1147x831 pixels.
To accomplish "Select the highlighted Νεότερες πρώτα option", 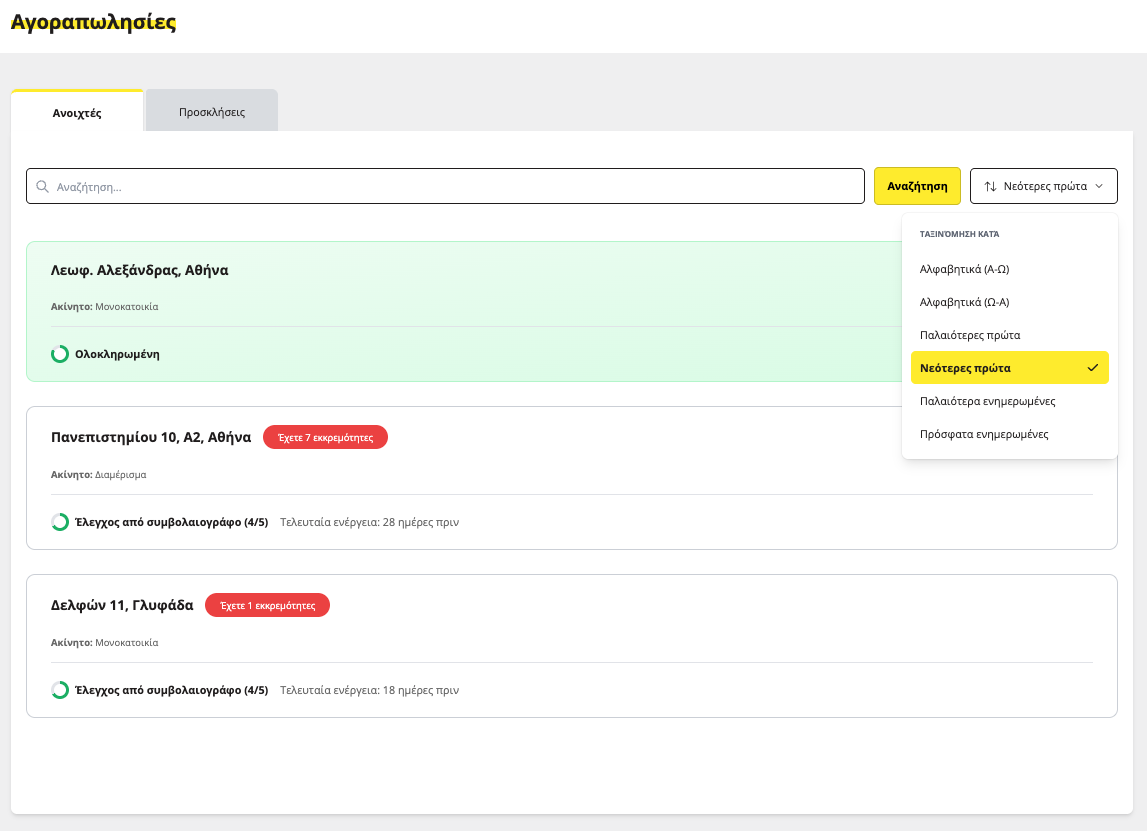I will coord(1009,368).
